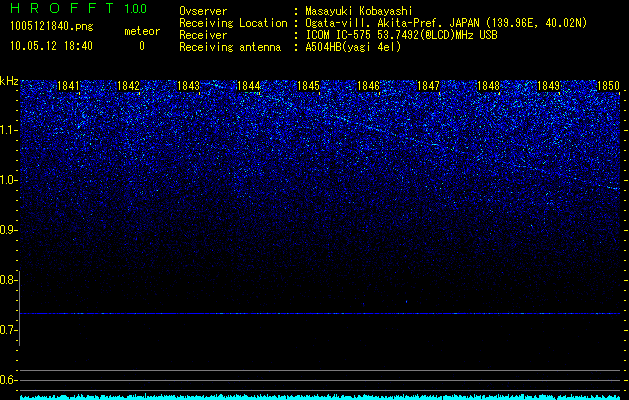Click the 0.6 kHz axis label

click(x=8, y=380)
